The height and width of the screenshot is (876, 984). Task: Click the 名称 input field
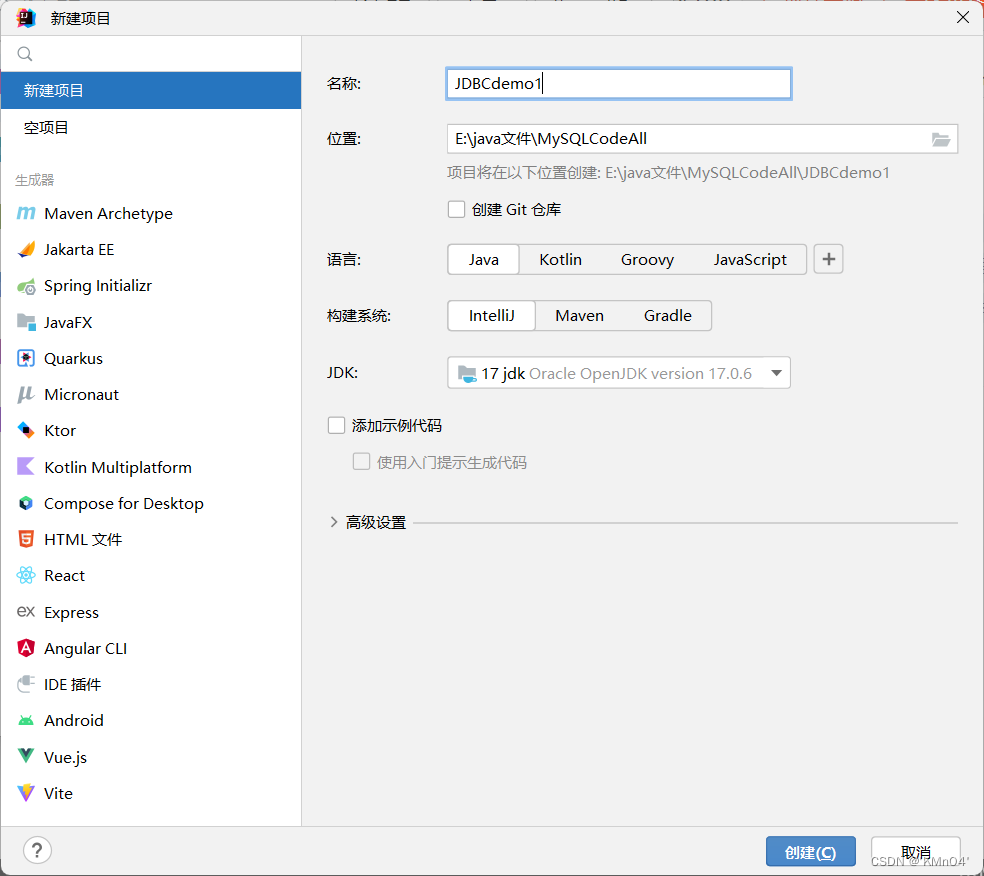[x=619, y=83]
